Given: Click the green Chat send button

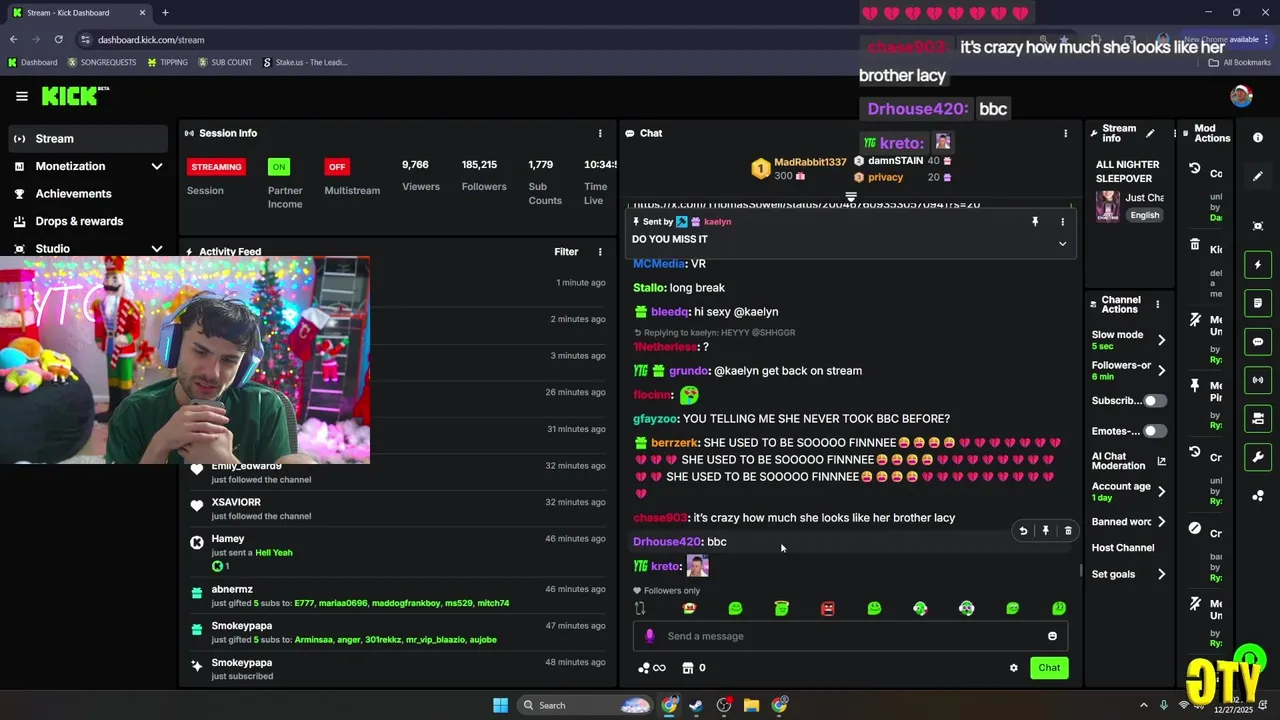Looking at the screenshot, I should click(1049, 668).
